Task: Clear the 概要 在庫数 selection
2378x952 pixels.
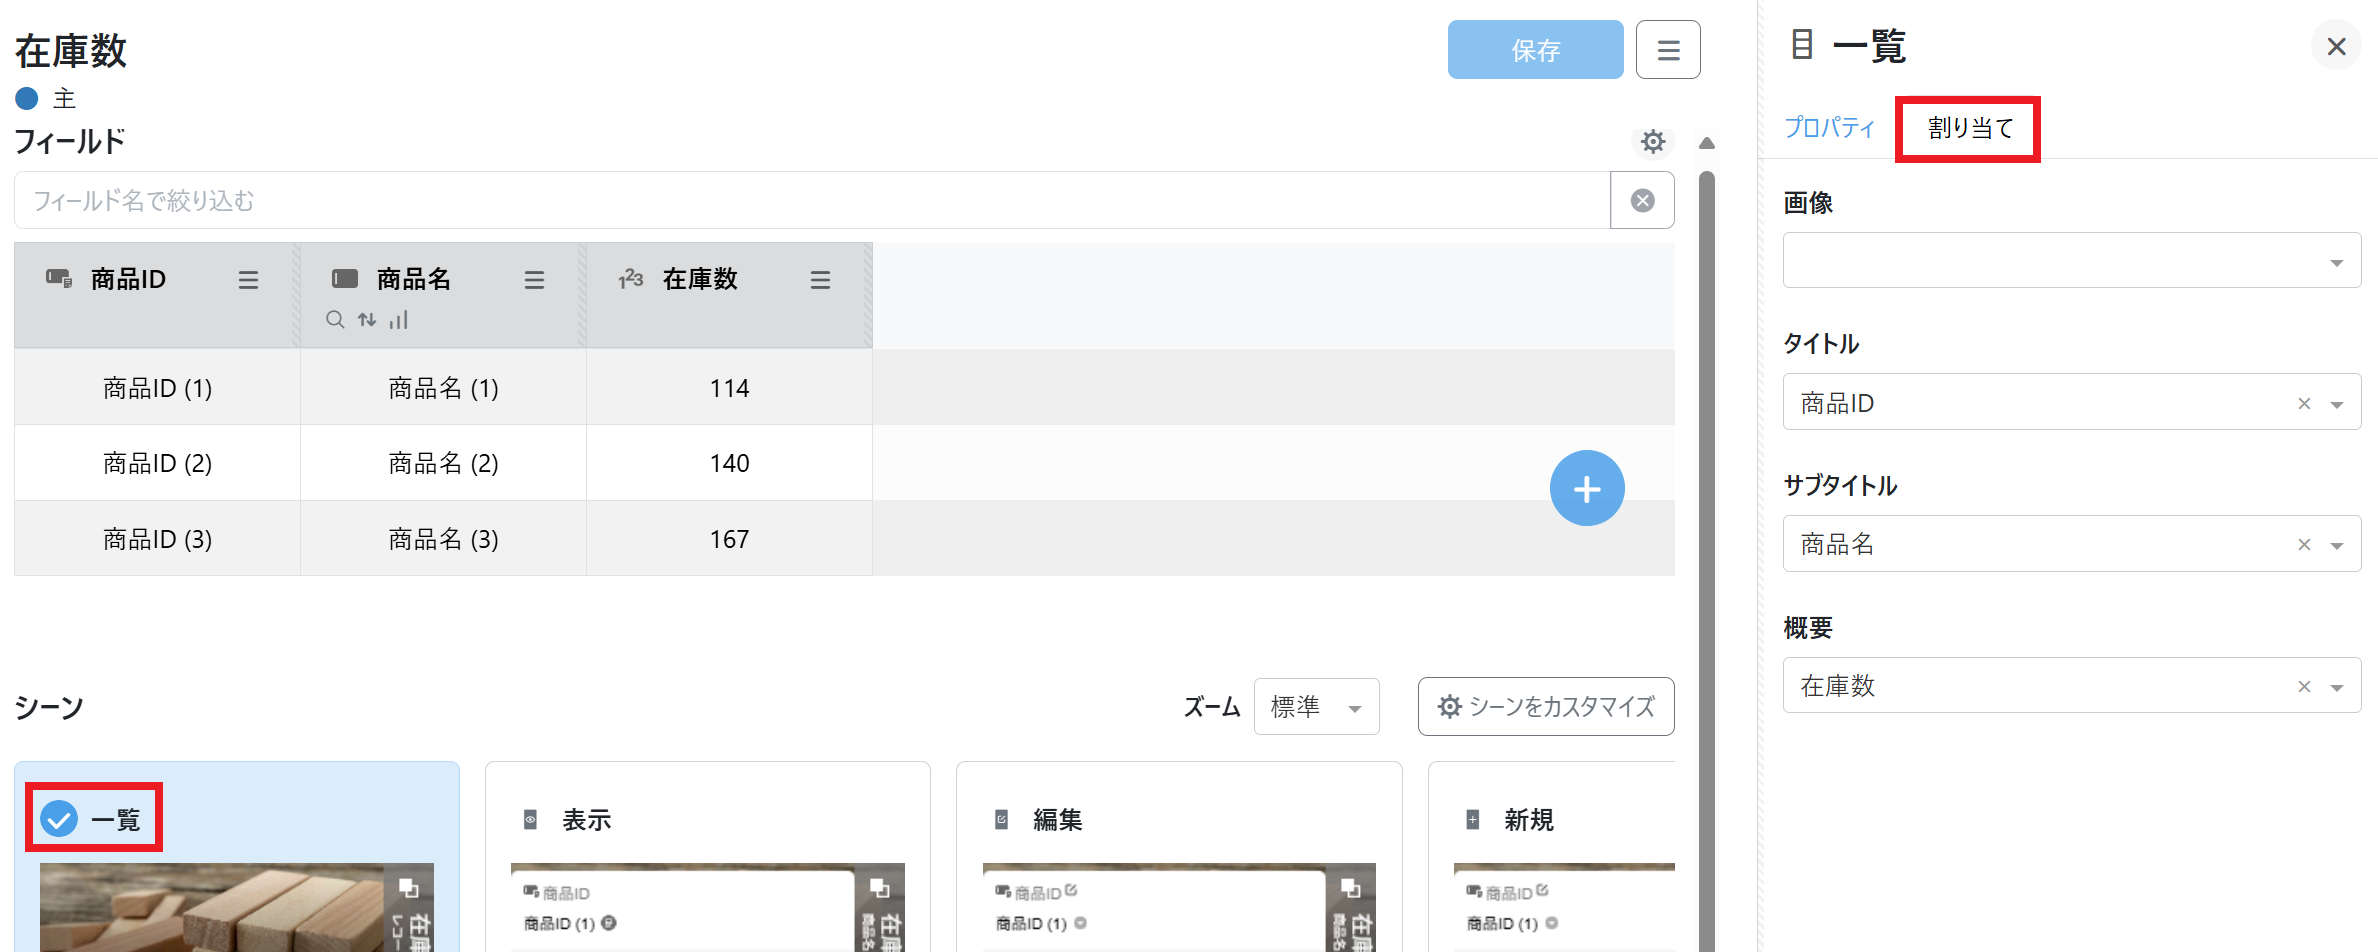Action: [x=2304, y=686]
